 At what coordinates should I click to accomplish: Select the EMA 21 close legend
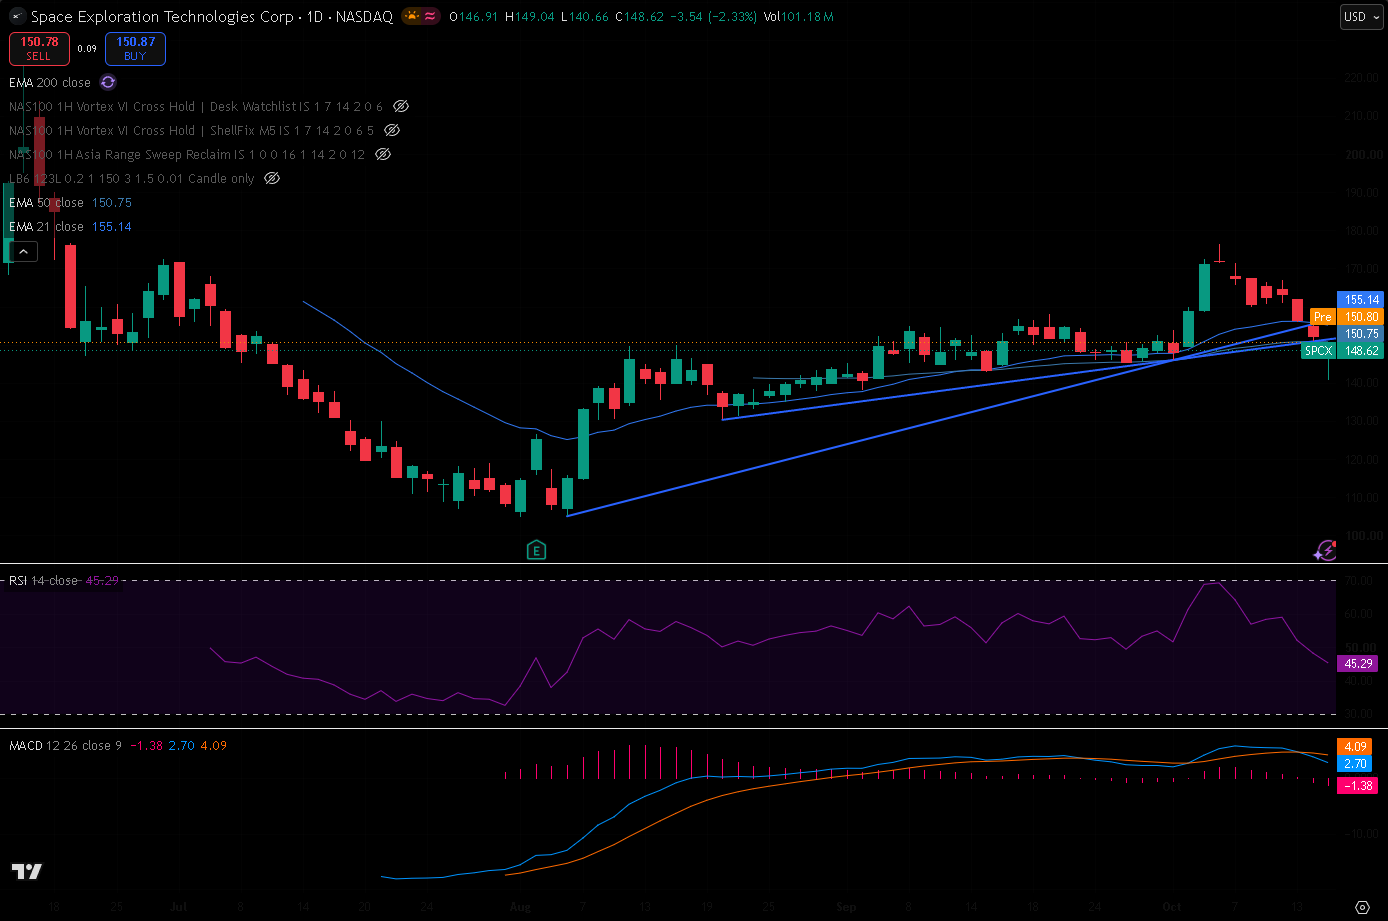click(x=46, y=227)
